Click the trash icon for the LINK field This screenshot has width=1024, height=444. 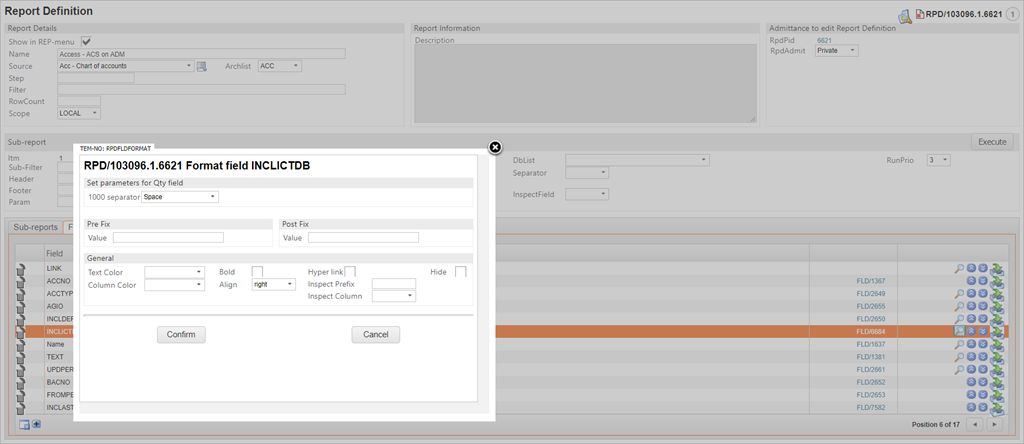pos(20,269)
